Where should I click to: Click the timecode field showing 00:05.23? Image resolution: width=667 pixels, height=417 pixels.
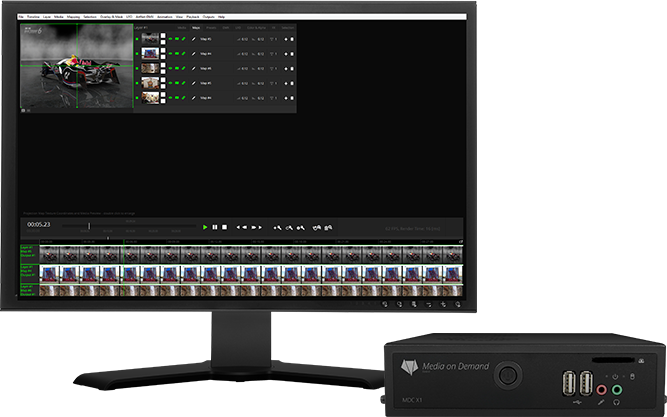coord(39,225)
